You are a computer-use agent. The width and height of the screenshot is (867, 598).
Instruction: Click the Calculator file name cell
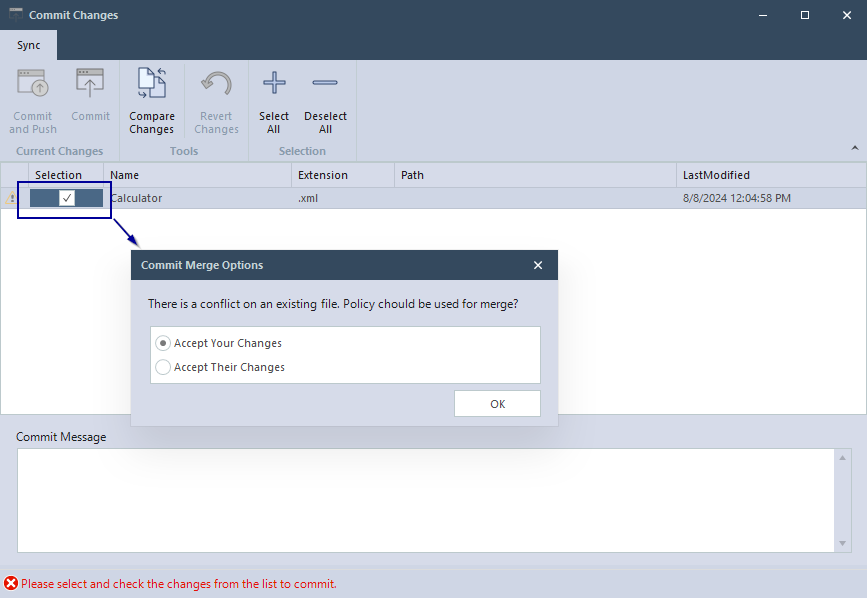[x=197, y=198]
